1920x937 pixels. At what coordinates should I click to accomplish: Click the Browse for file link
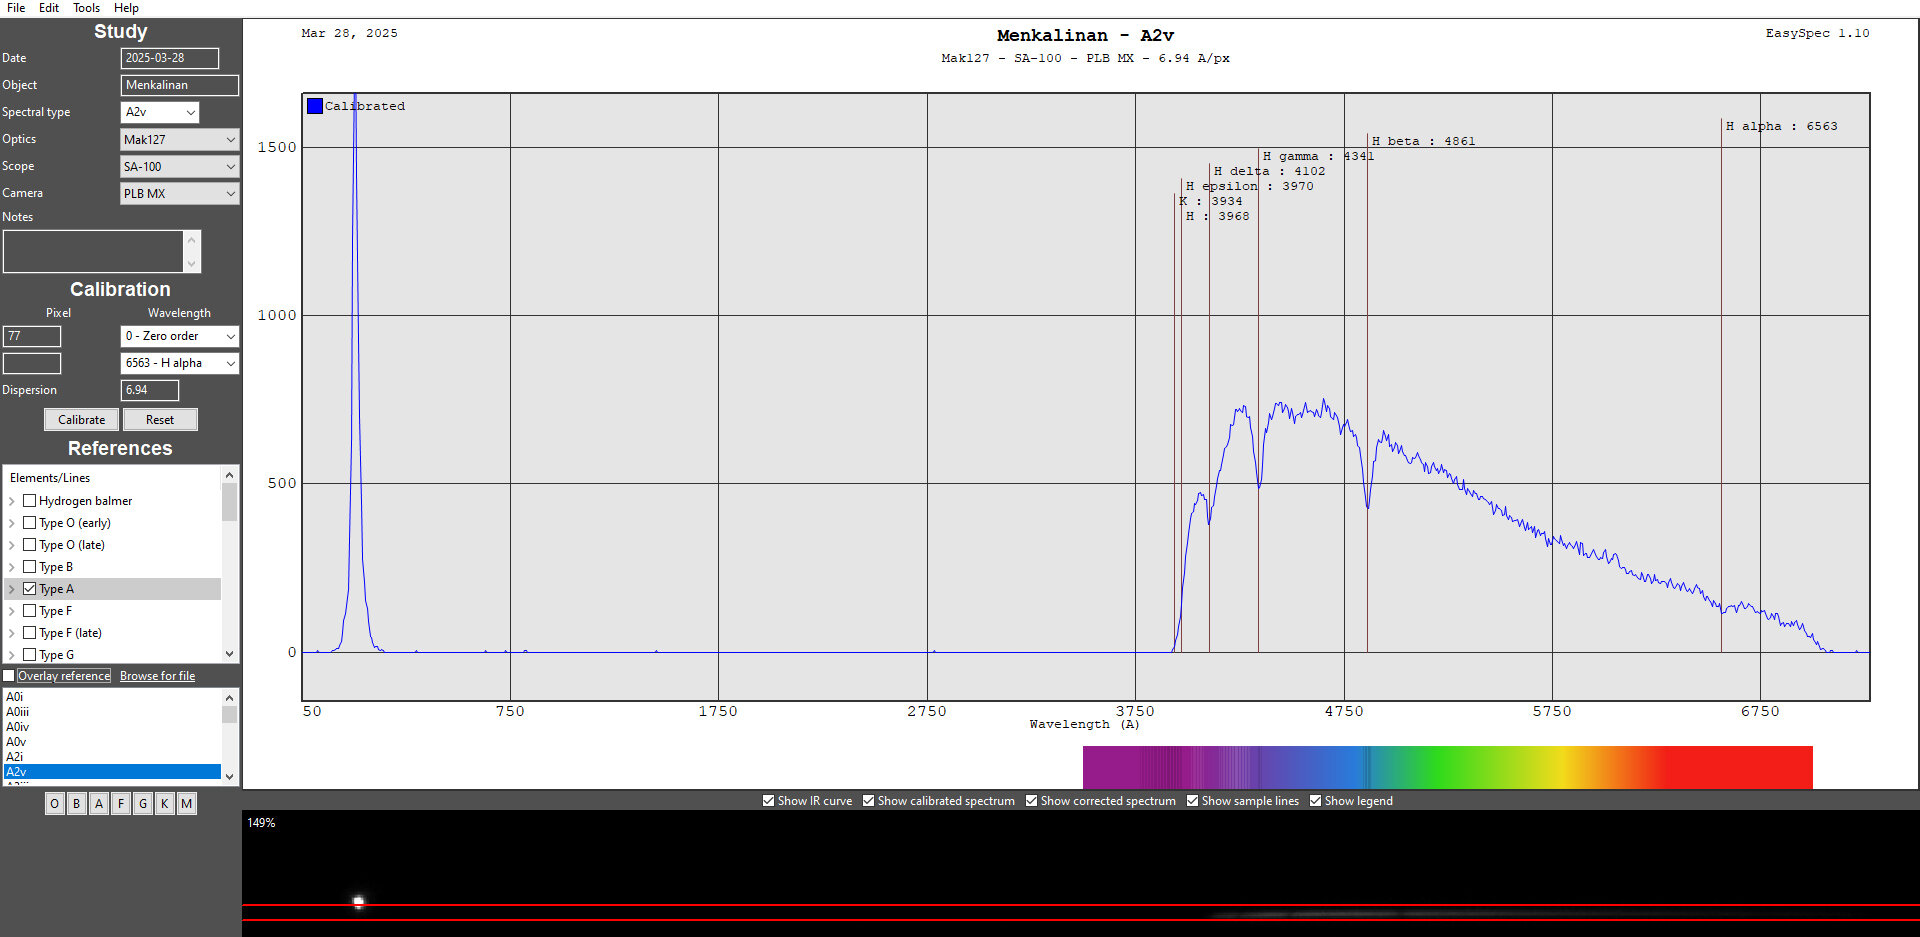157,676
